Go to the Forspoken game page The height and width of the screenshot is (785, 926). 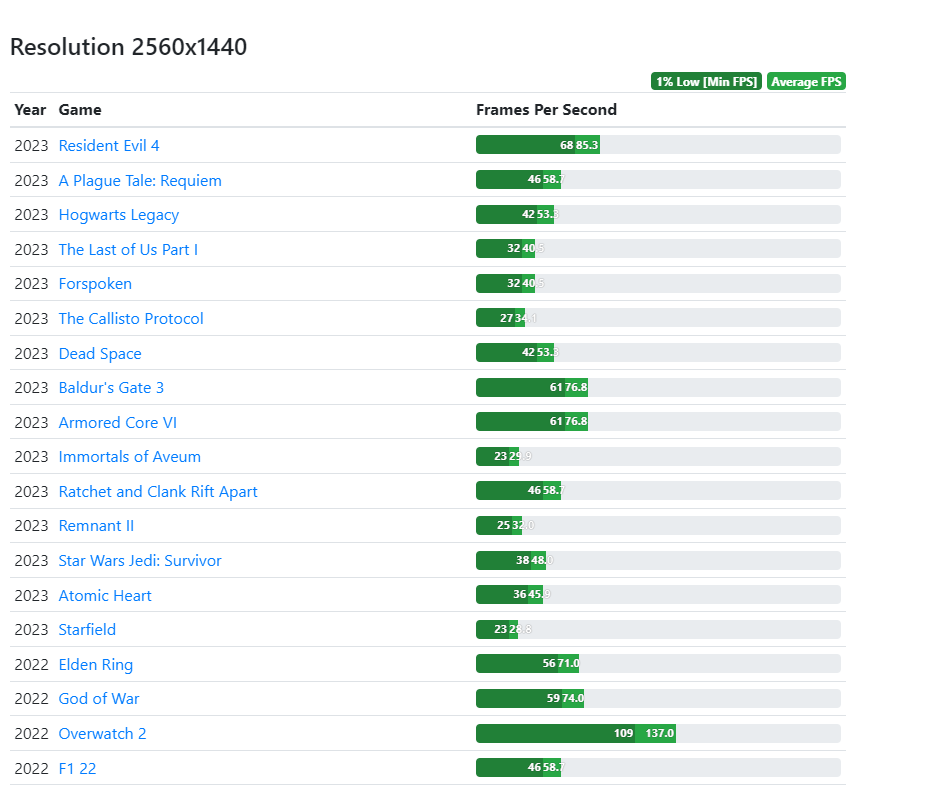point(95,284)
